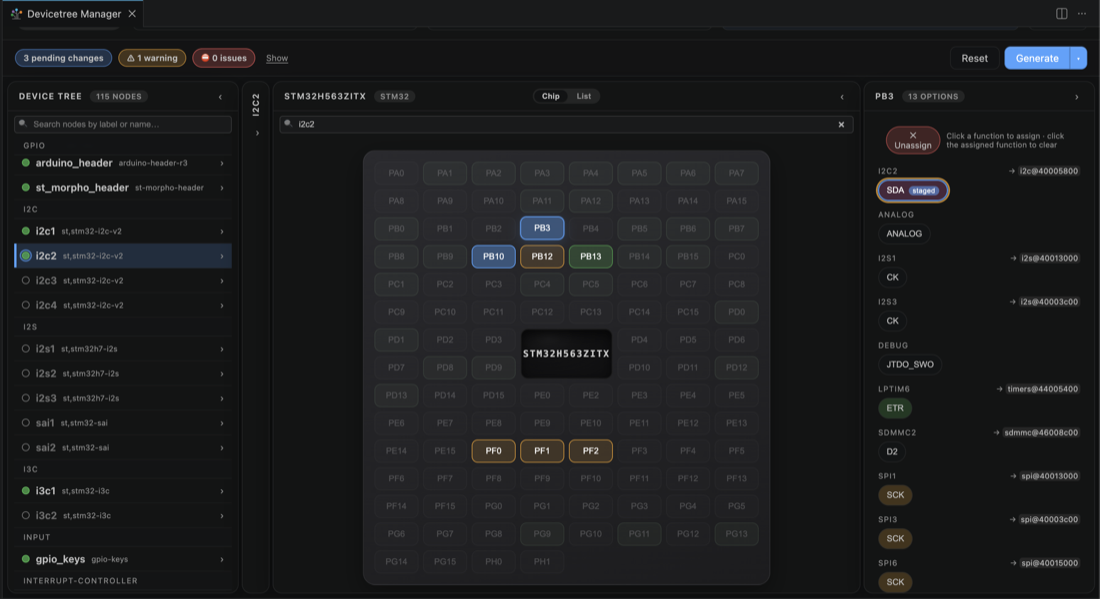Toggle the i2c4 status circle

(x=26, y=305)
